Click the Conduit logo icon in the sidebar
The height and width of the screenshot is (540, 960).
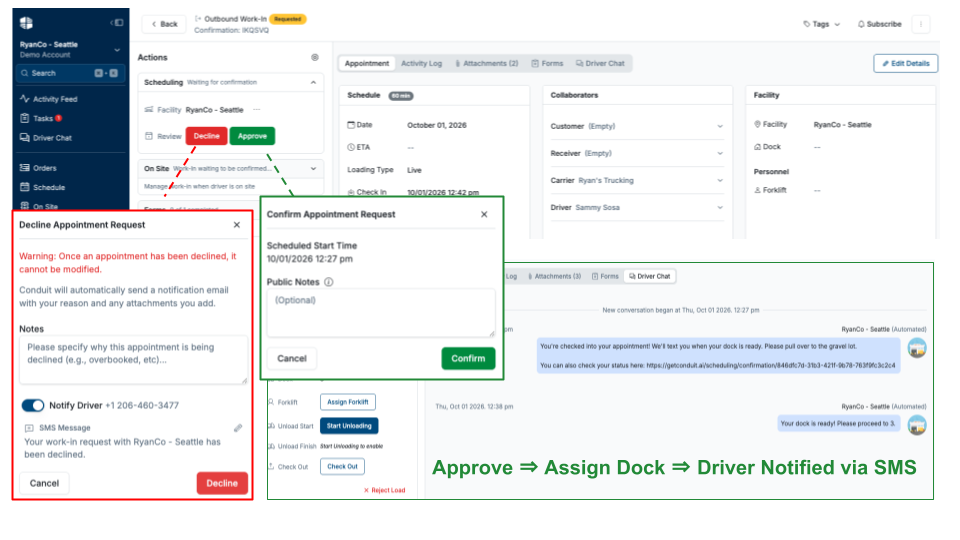pyautogui.click(x=26, y=23)
